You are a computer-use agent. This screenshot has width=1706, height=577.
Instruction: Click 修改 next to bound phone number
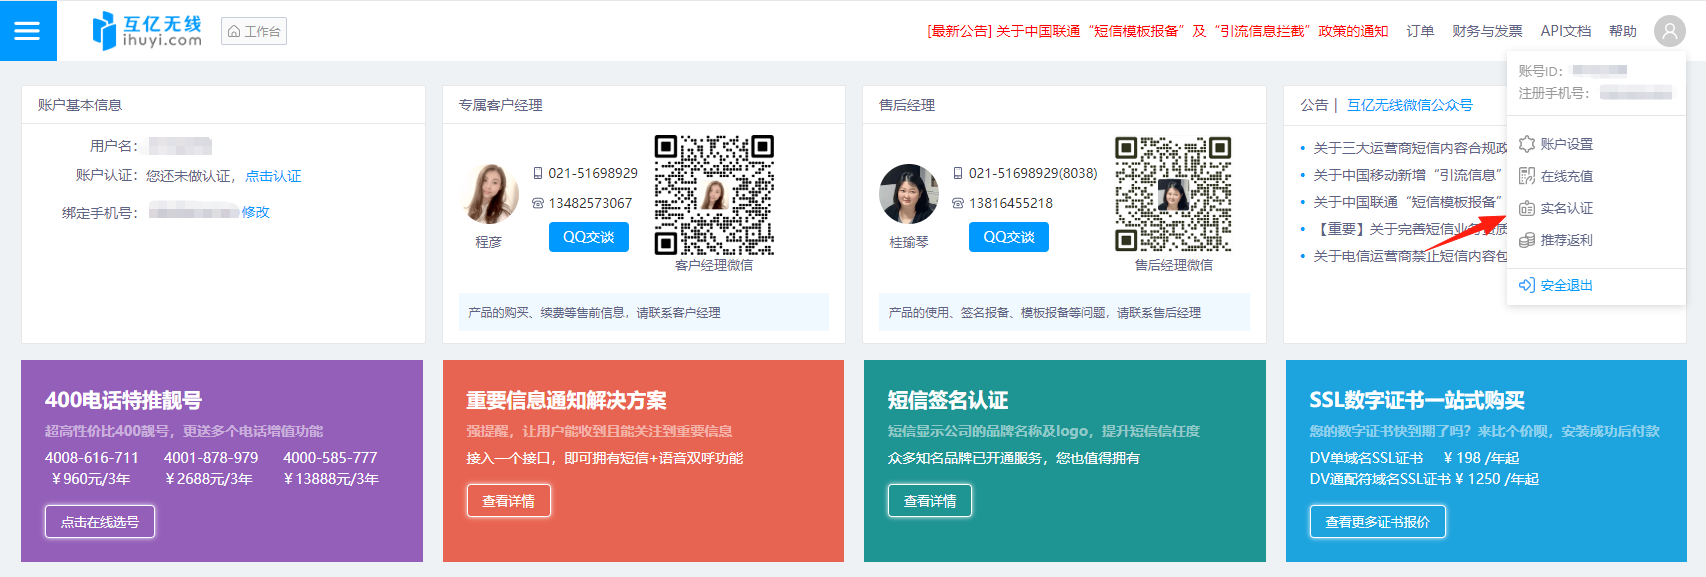[x=256, y=212]
